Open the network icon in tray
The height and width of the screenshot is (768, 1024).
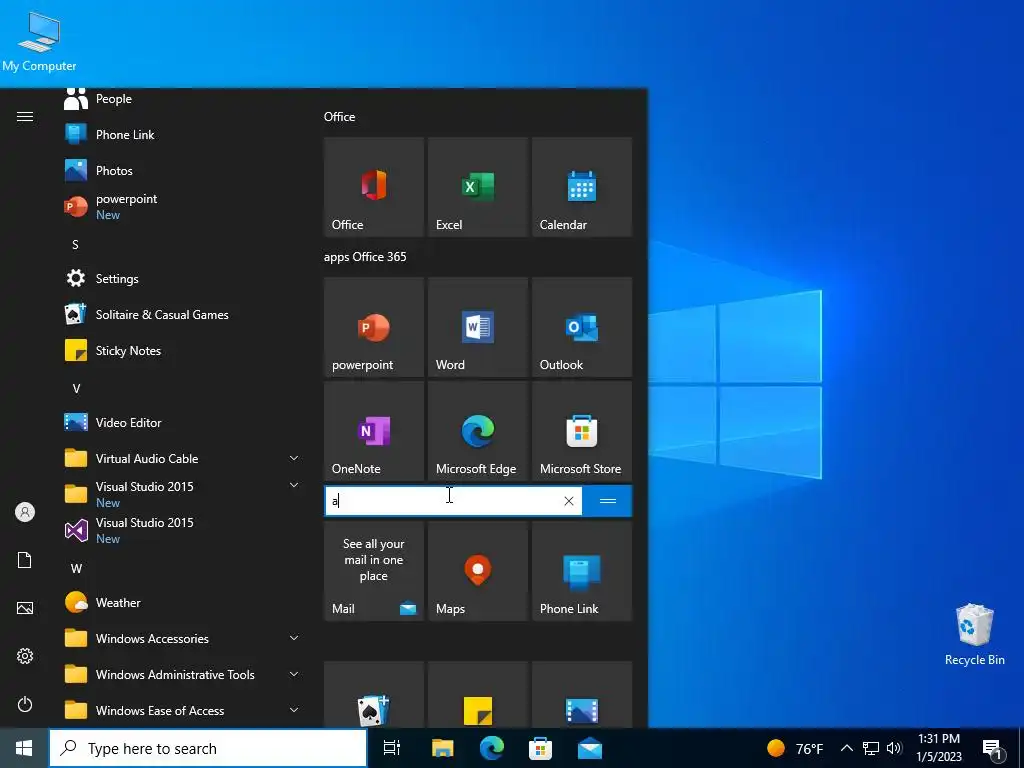point(871,748)
